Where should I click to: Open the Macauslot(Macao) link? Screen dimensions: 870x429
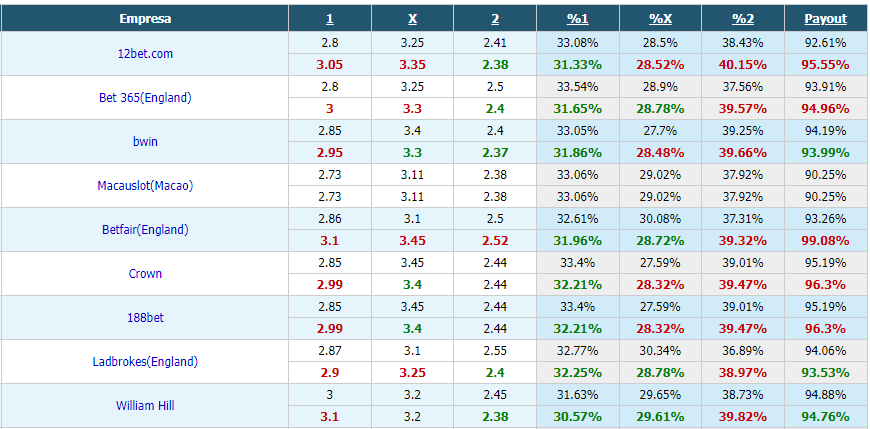pyautogui.click(x=145, y=186)
